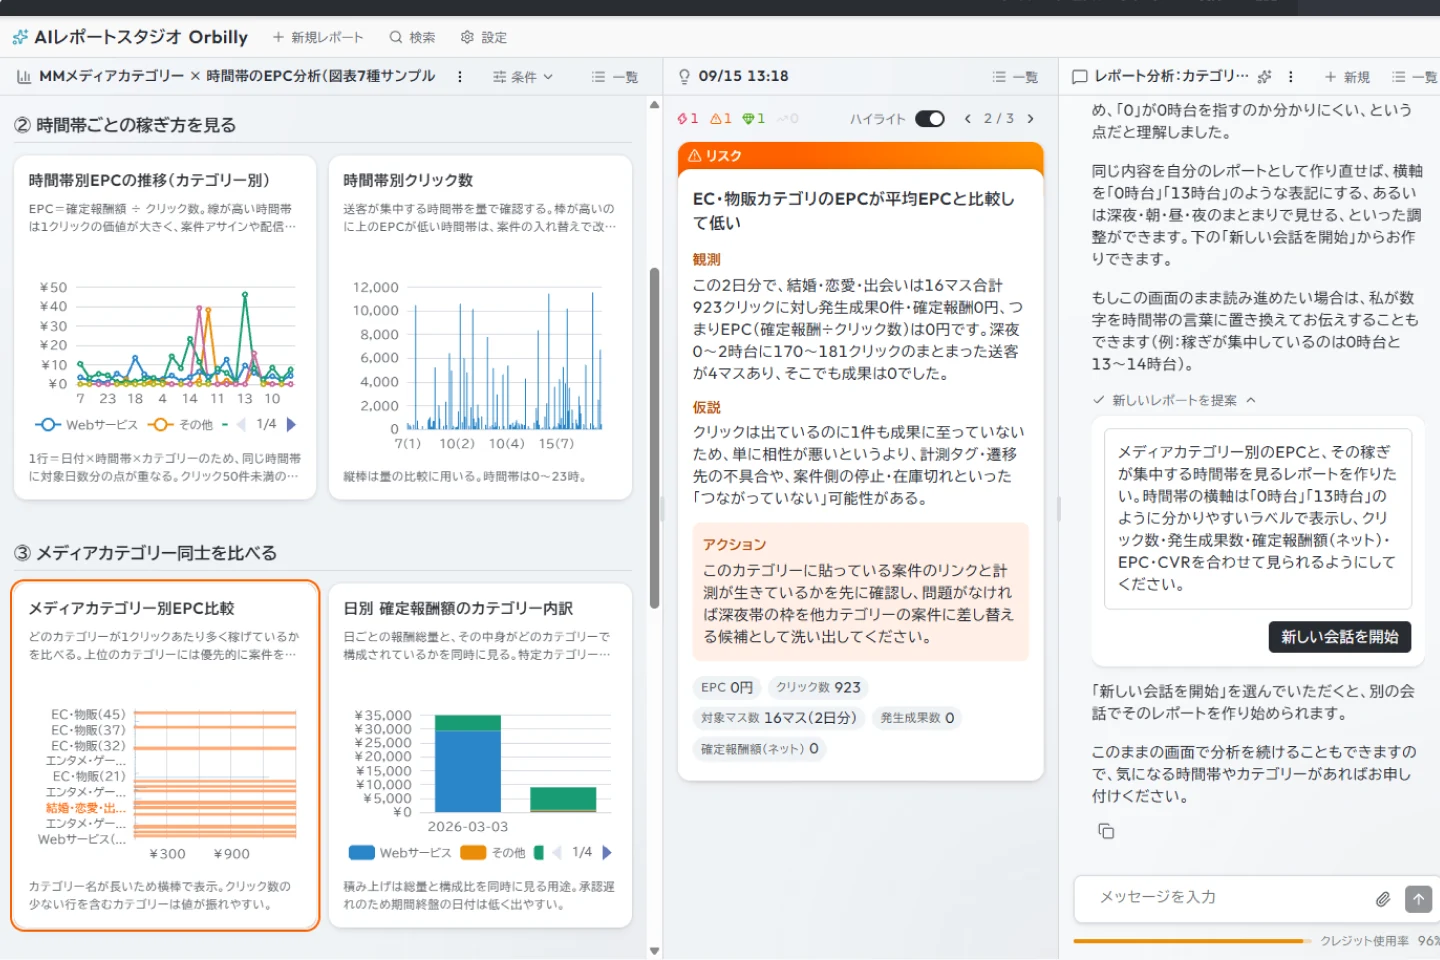Click the suggested report prompt text box
This screenshot has width=1440, height=960.
pyautogui.click(x=1258, y=518)
